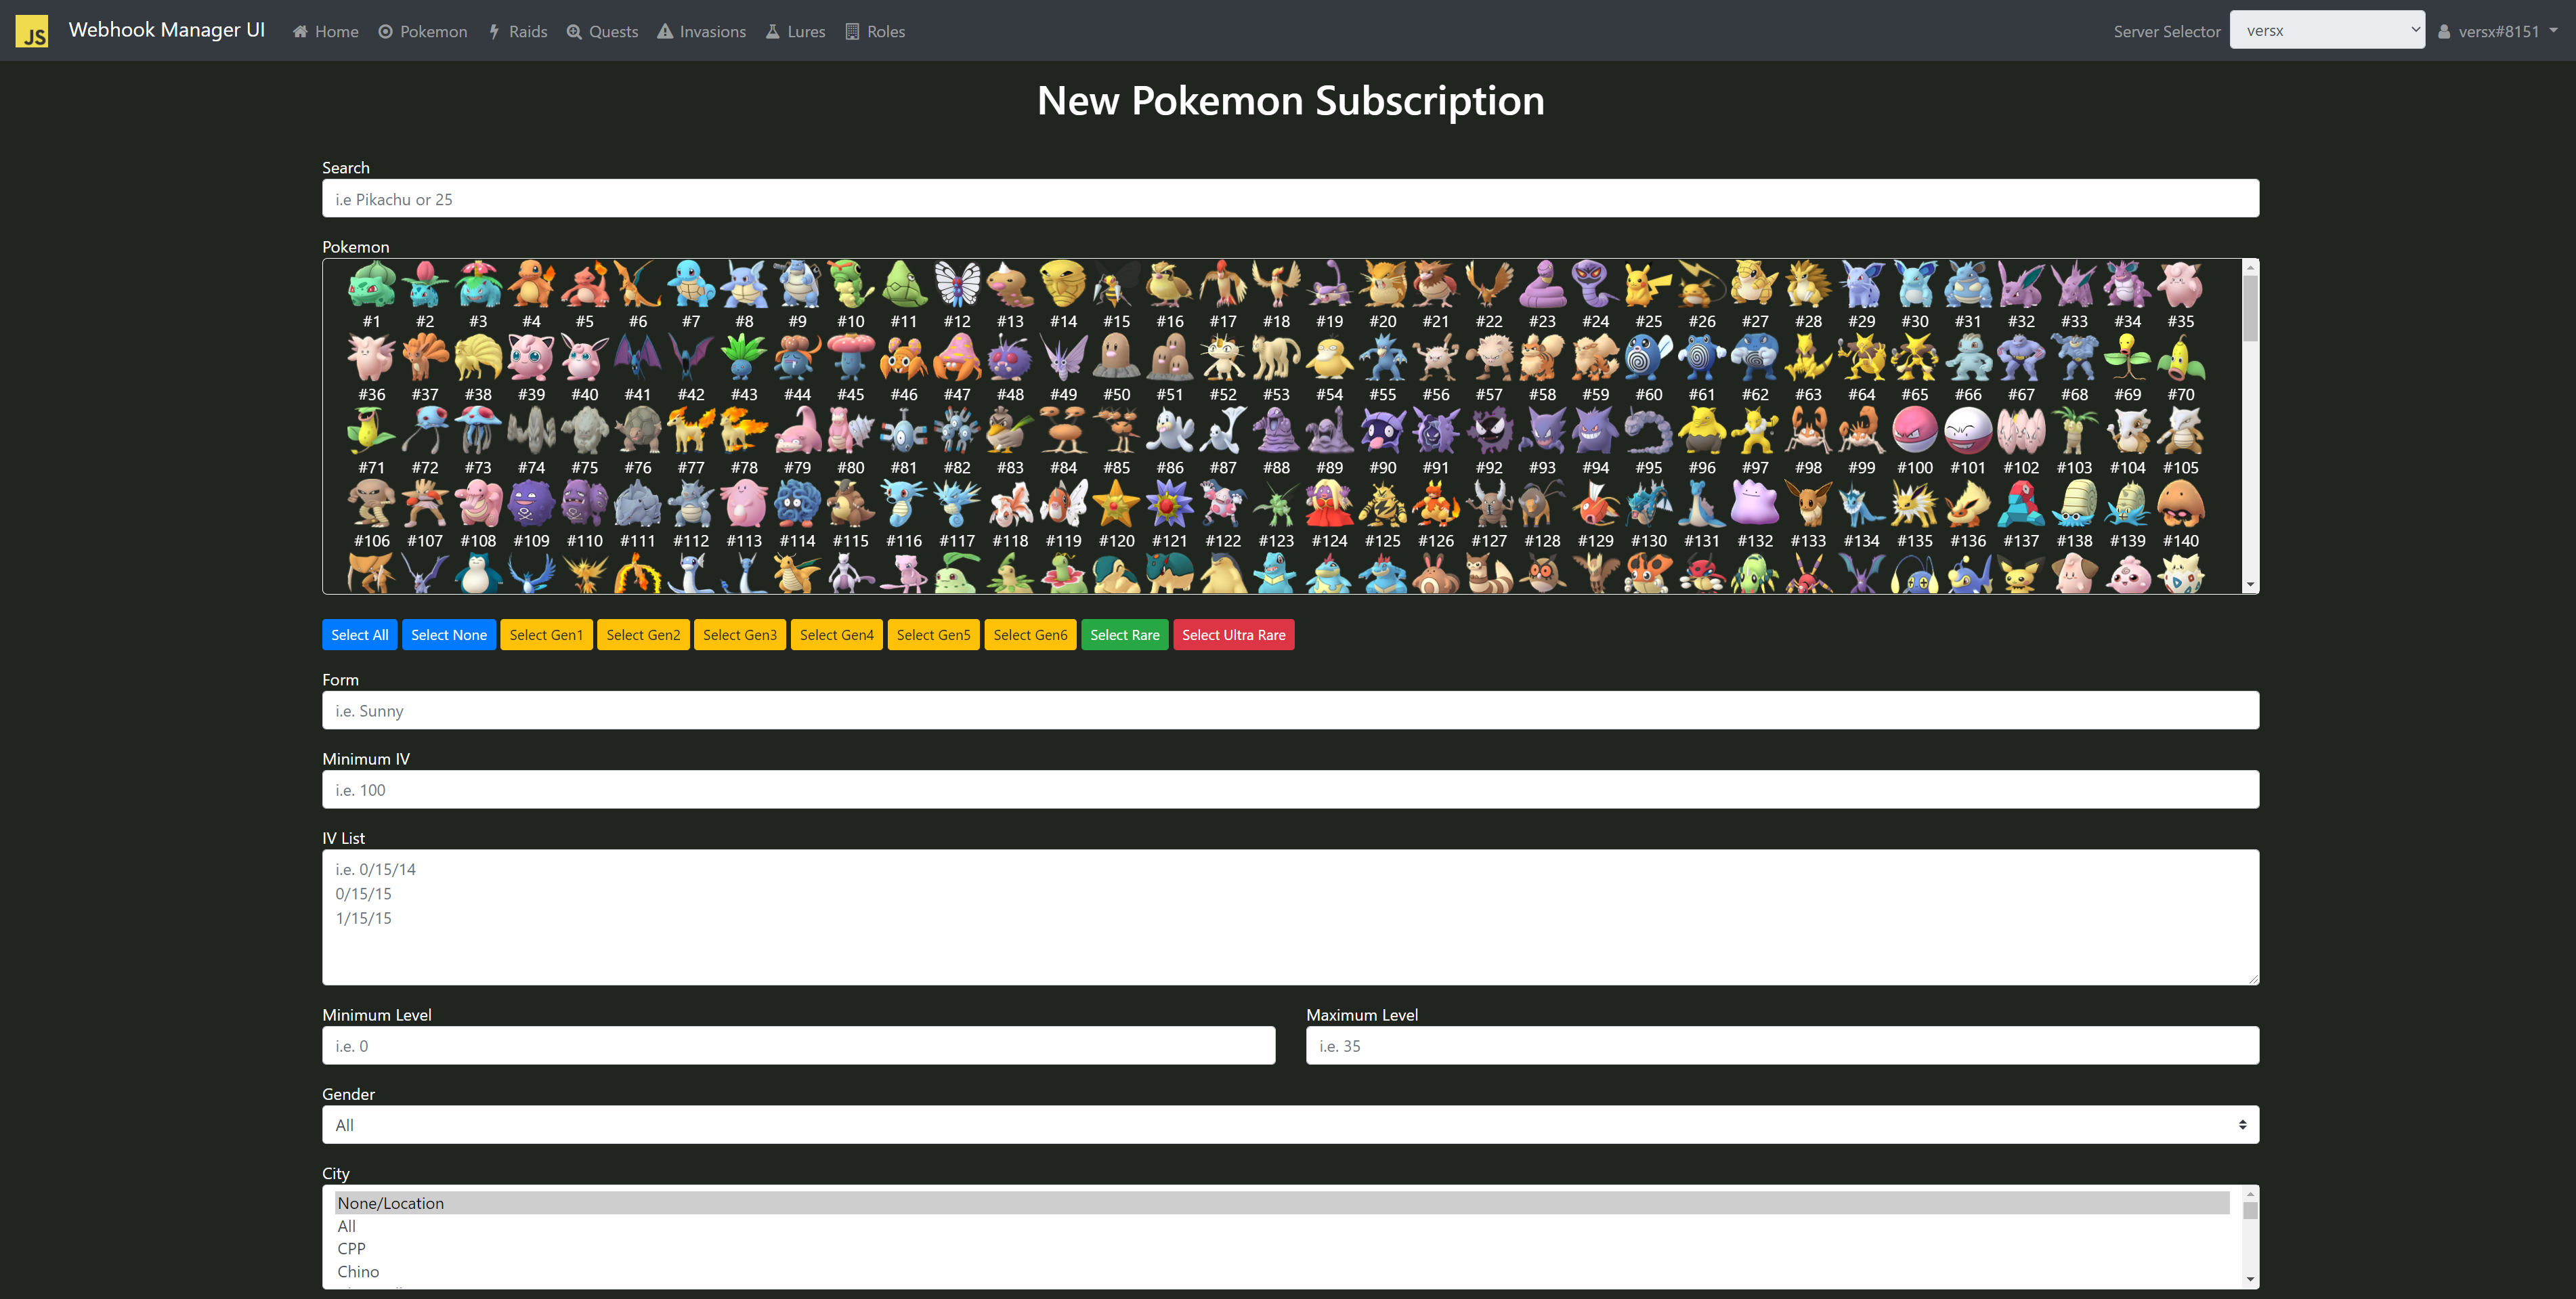Focus the Pokemon Search field
2576x1299 pixels.
1290,199
